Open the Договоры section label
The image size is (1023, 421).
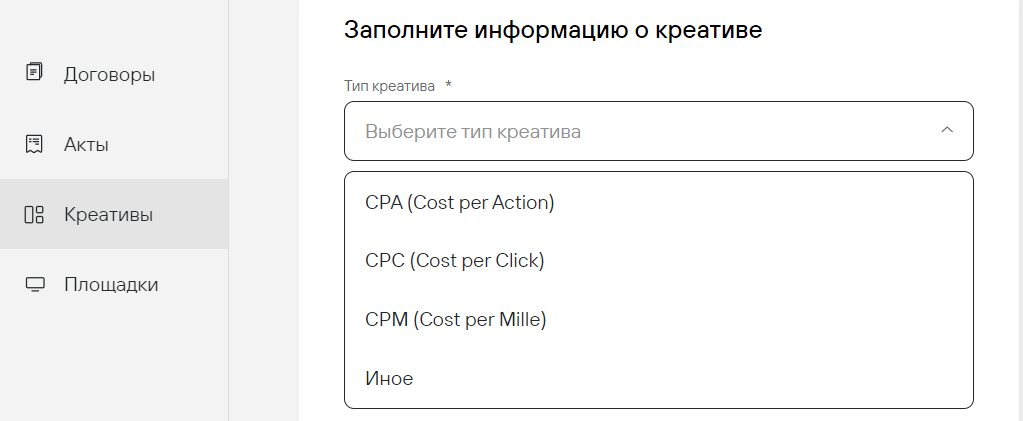tap(109, 74)
